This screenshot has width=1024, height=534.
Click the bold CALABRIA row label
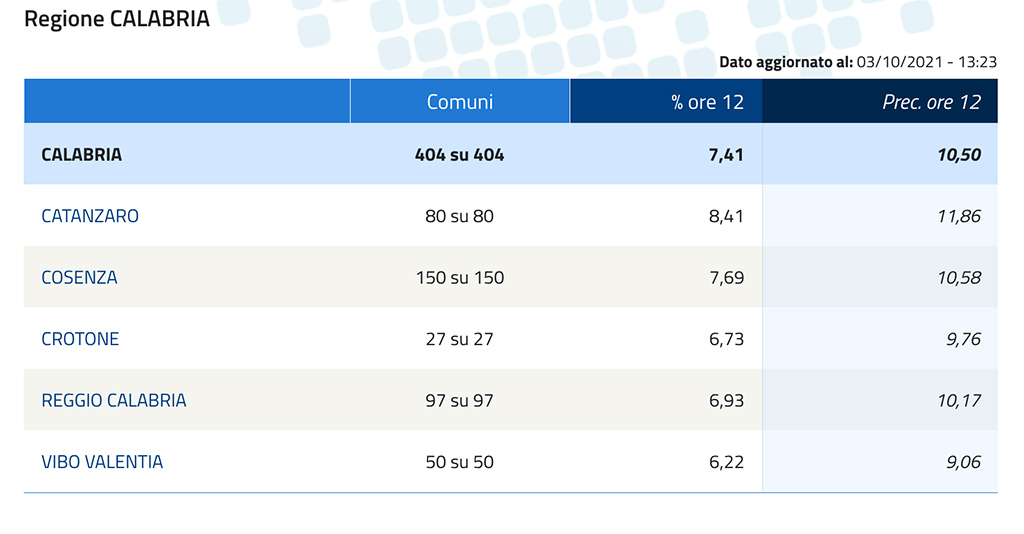(82, 155)
